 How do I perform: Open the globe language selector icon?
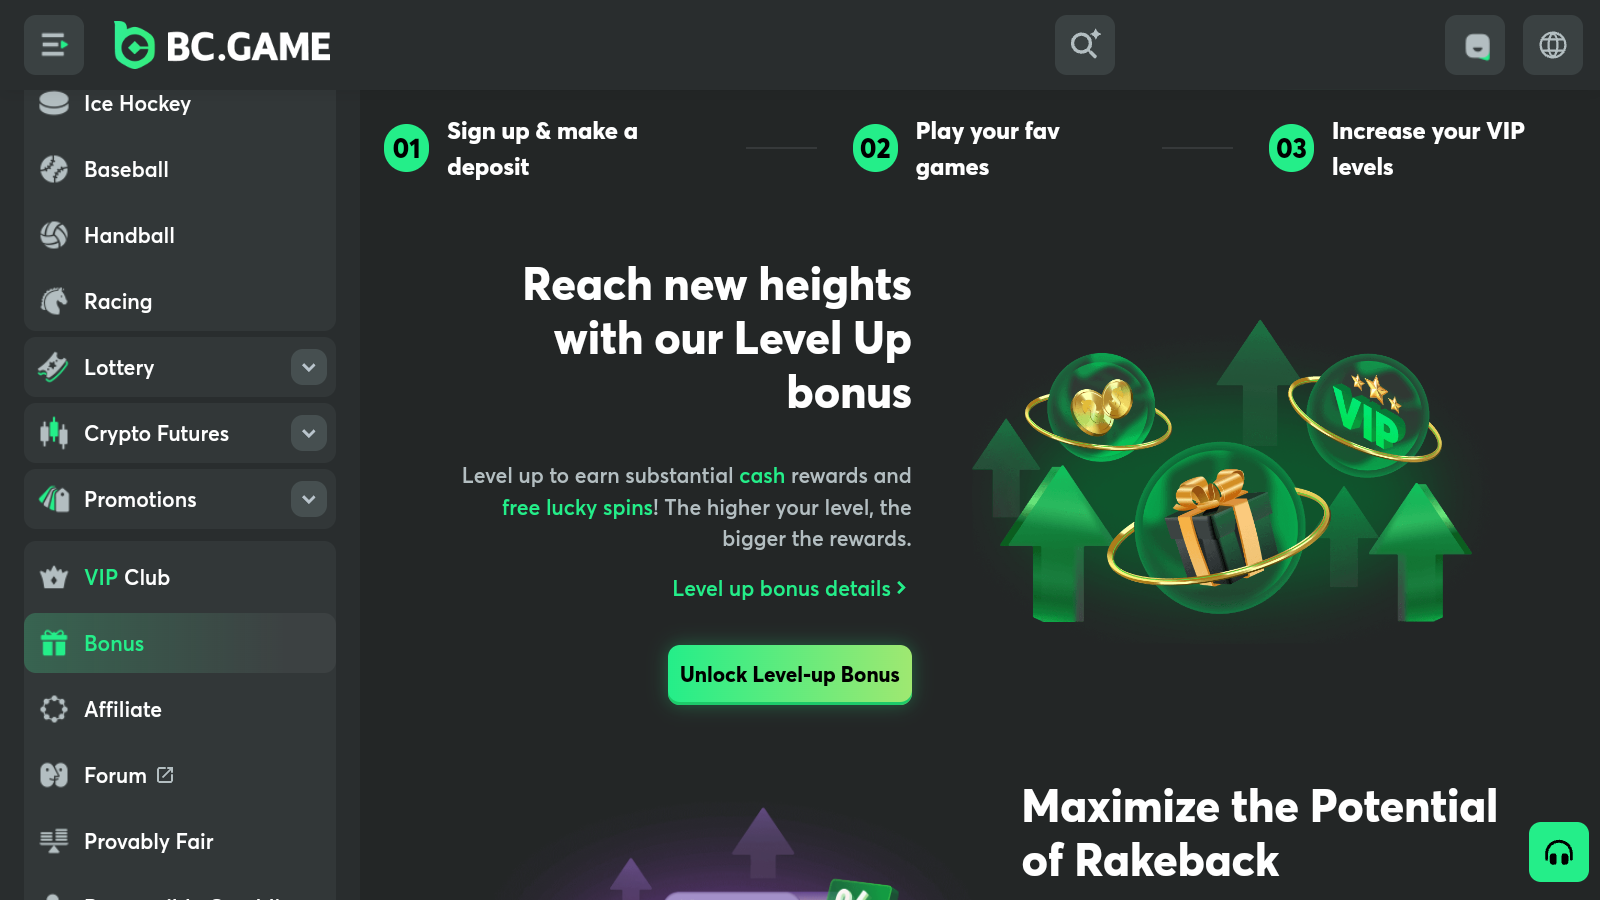coord(1553,45)
